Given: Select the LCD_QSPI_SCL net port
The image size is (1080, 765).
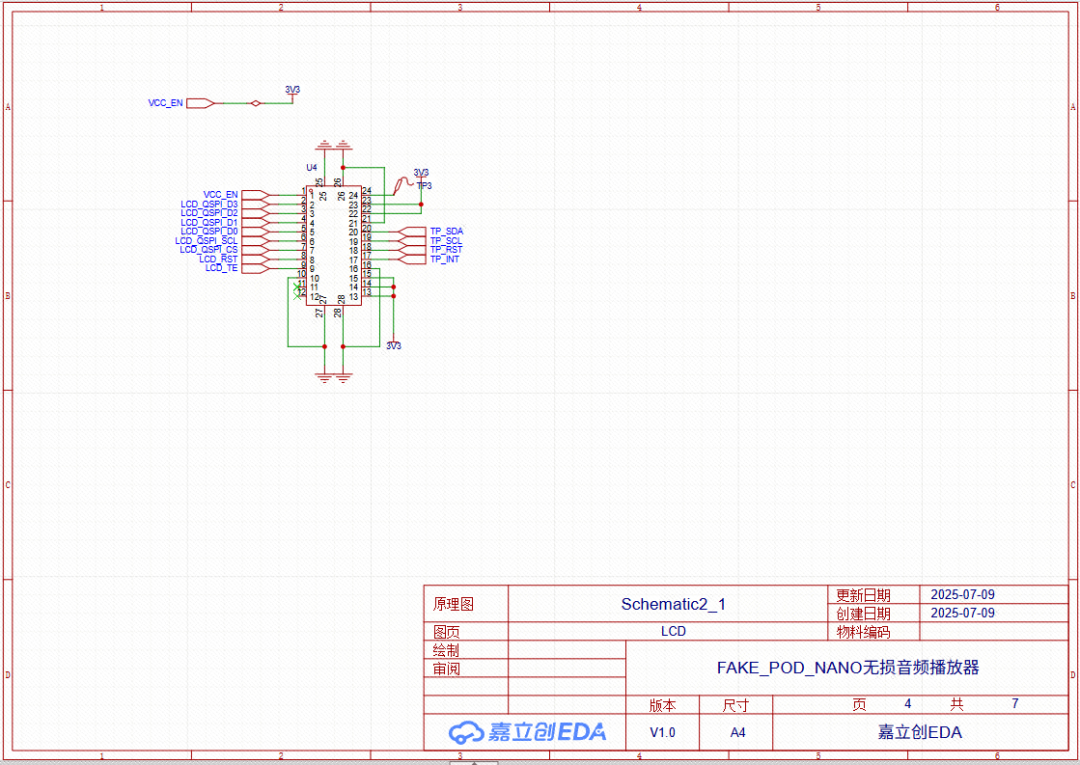Looking at the screenshot, I should 254,240.
